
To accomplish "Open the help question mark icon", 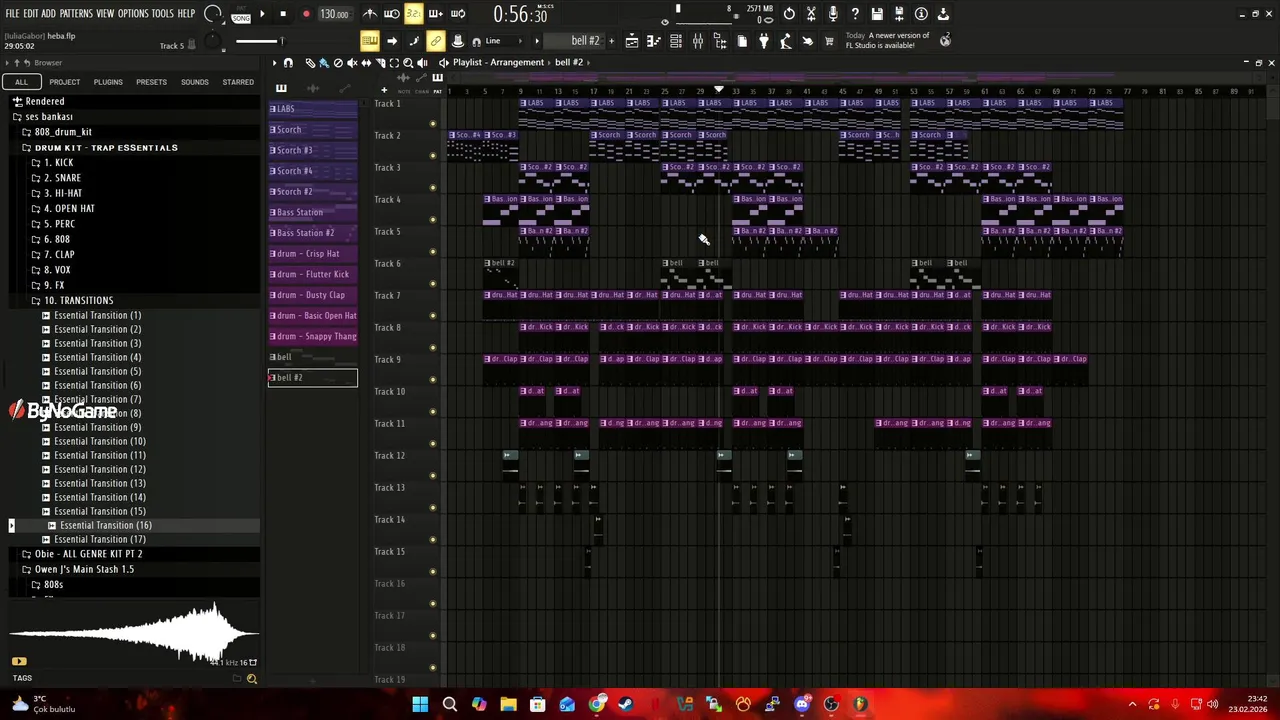I will point(855,14).
